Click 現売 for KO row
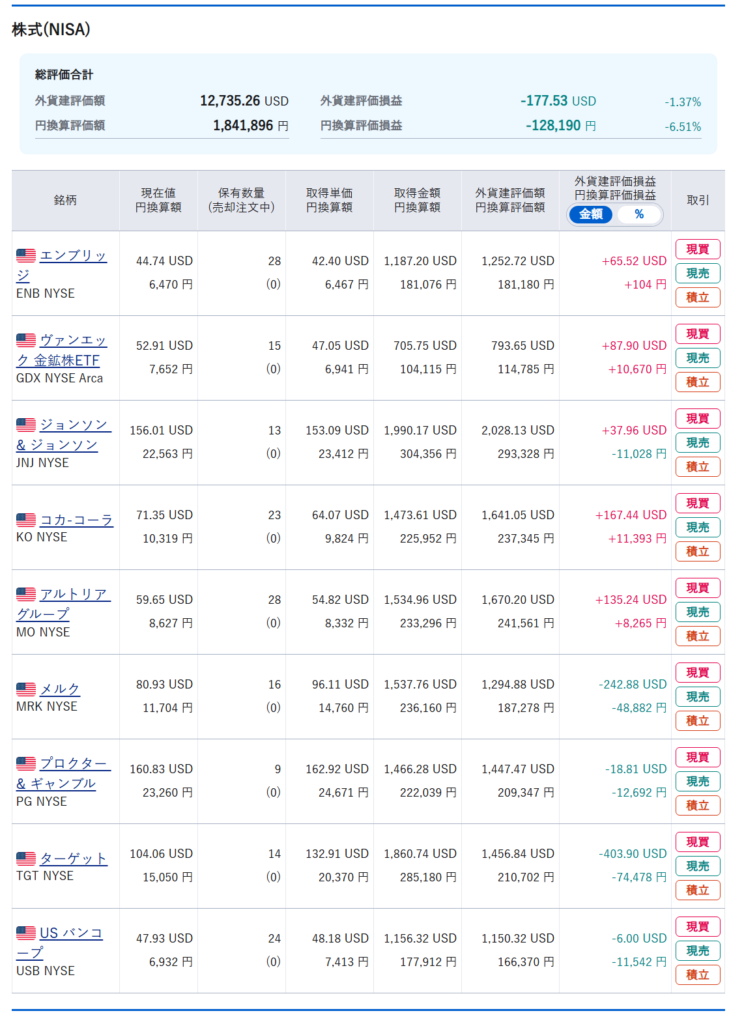729x1024 pixels. 698,527
